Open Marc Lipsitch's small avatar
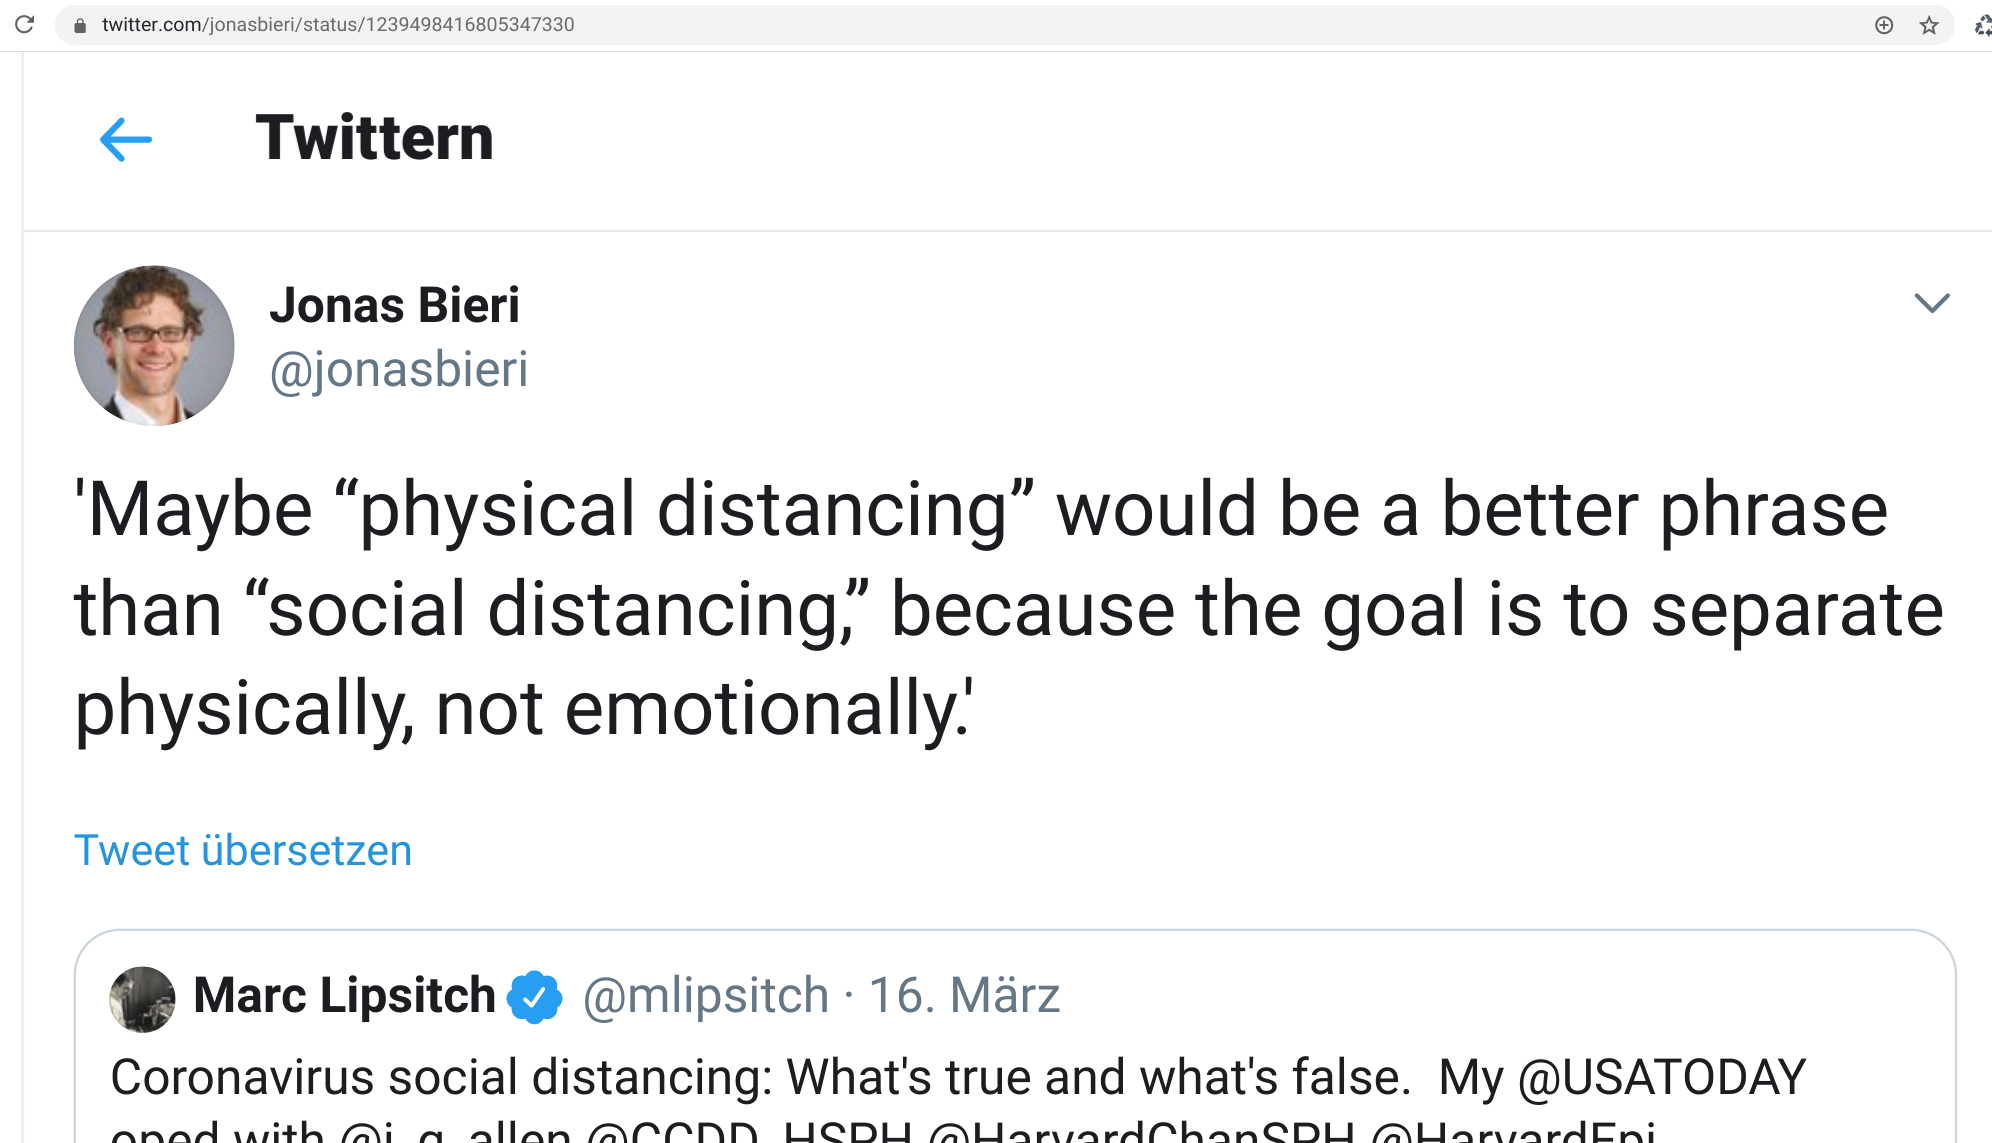 142,998
